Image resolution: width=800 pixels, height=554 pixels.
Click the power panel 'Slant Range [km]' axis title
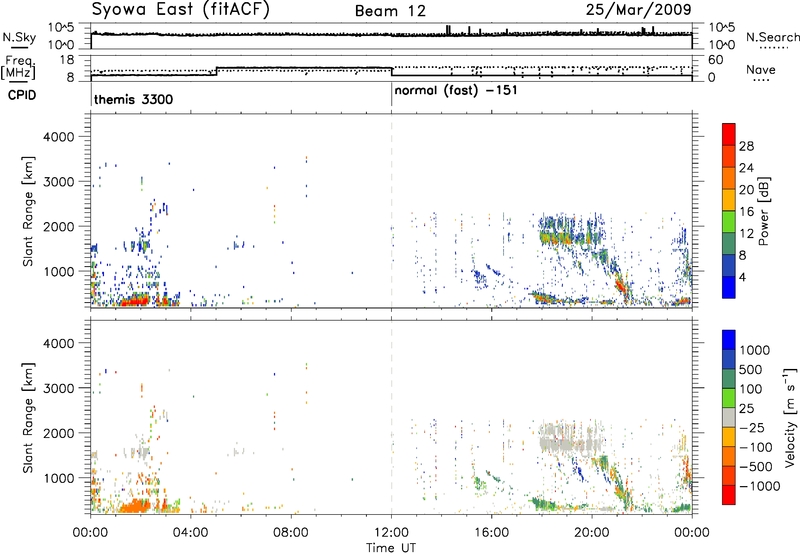pyautogui.click(x=28, y=211)
